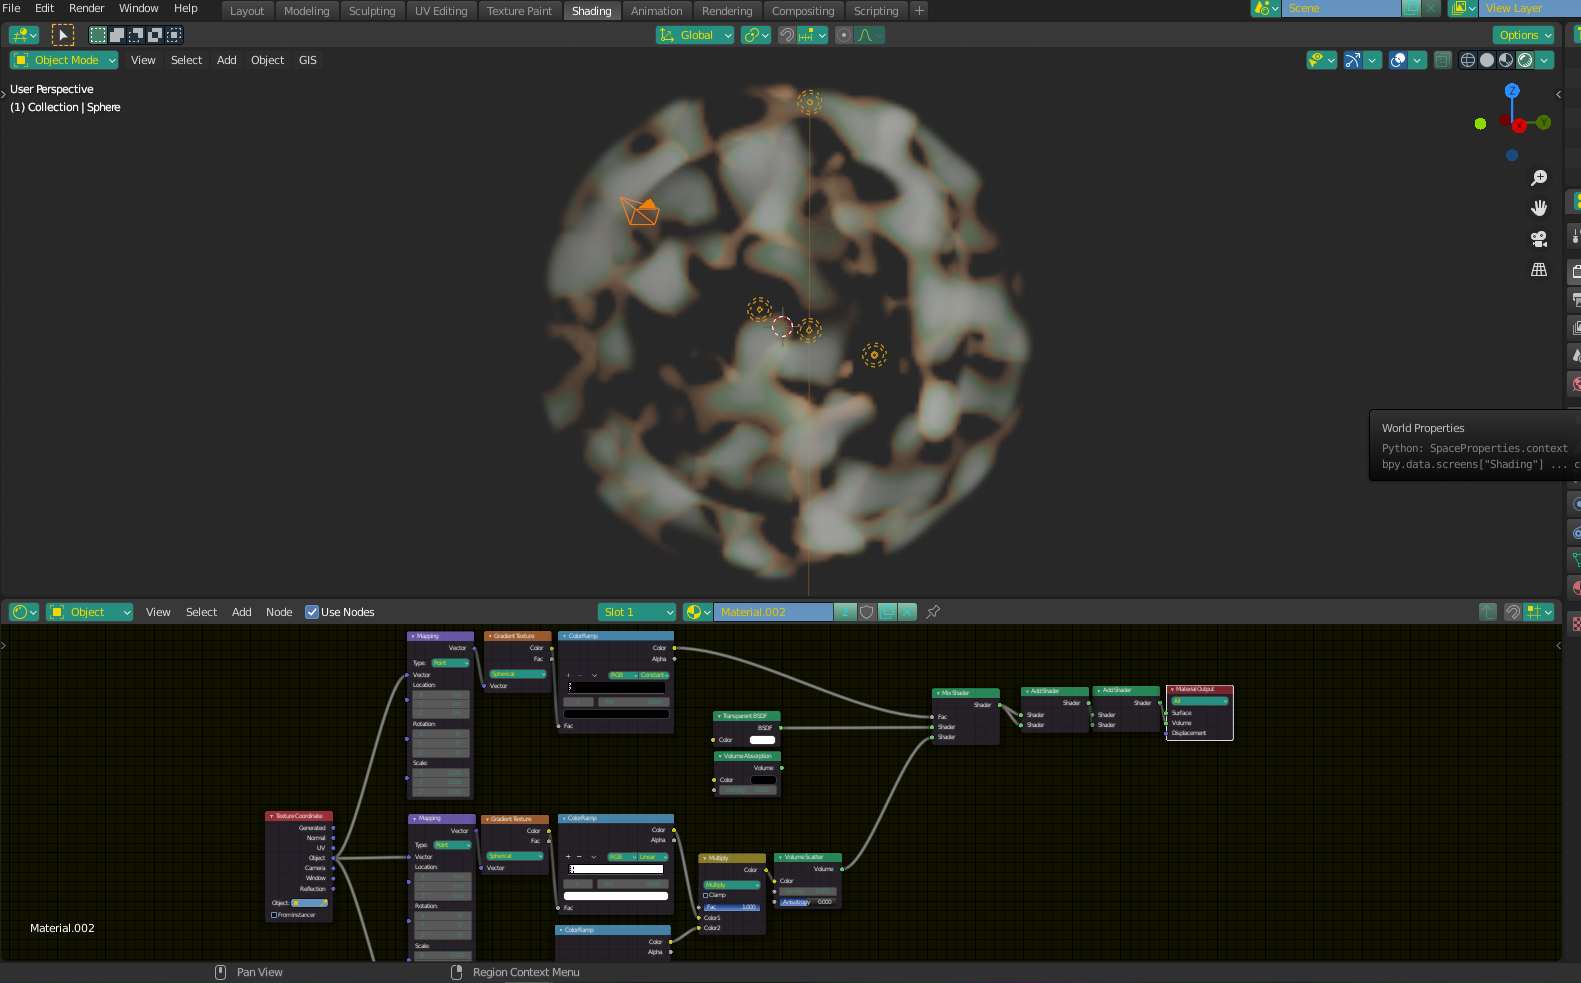The image size is (1581, 983).
Task: Select the tweak cursor tool icon
Action: coord(62,35)
